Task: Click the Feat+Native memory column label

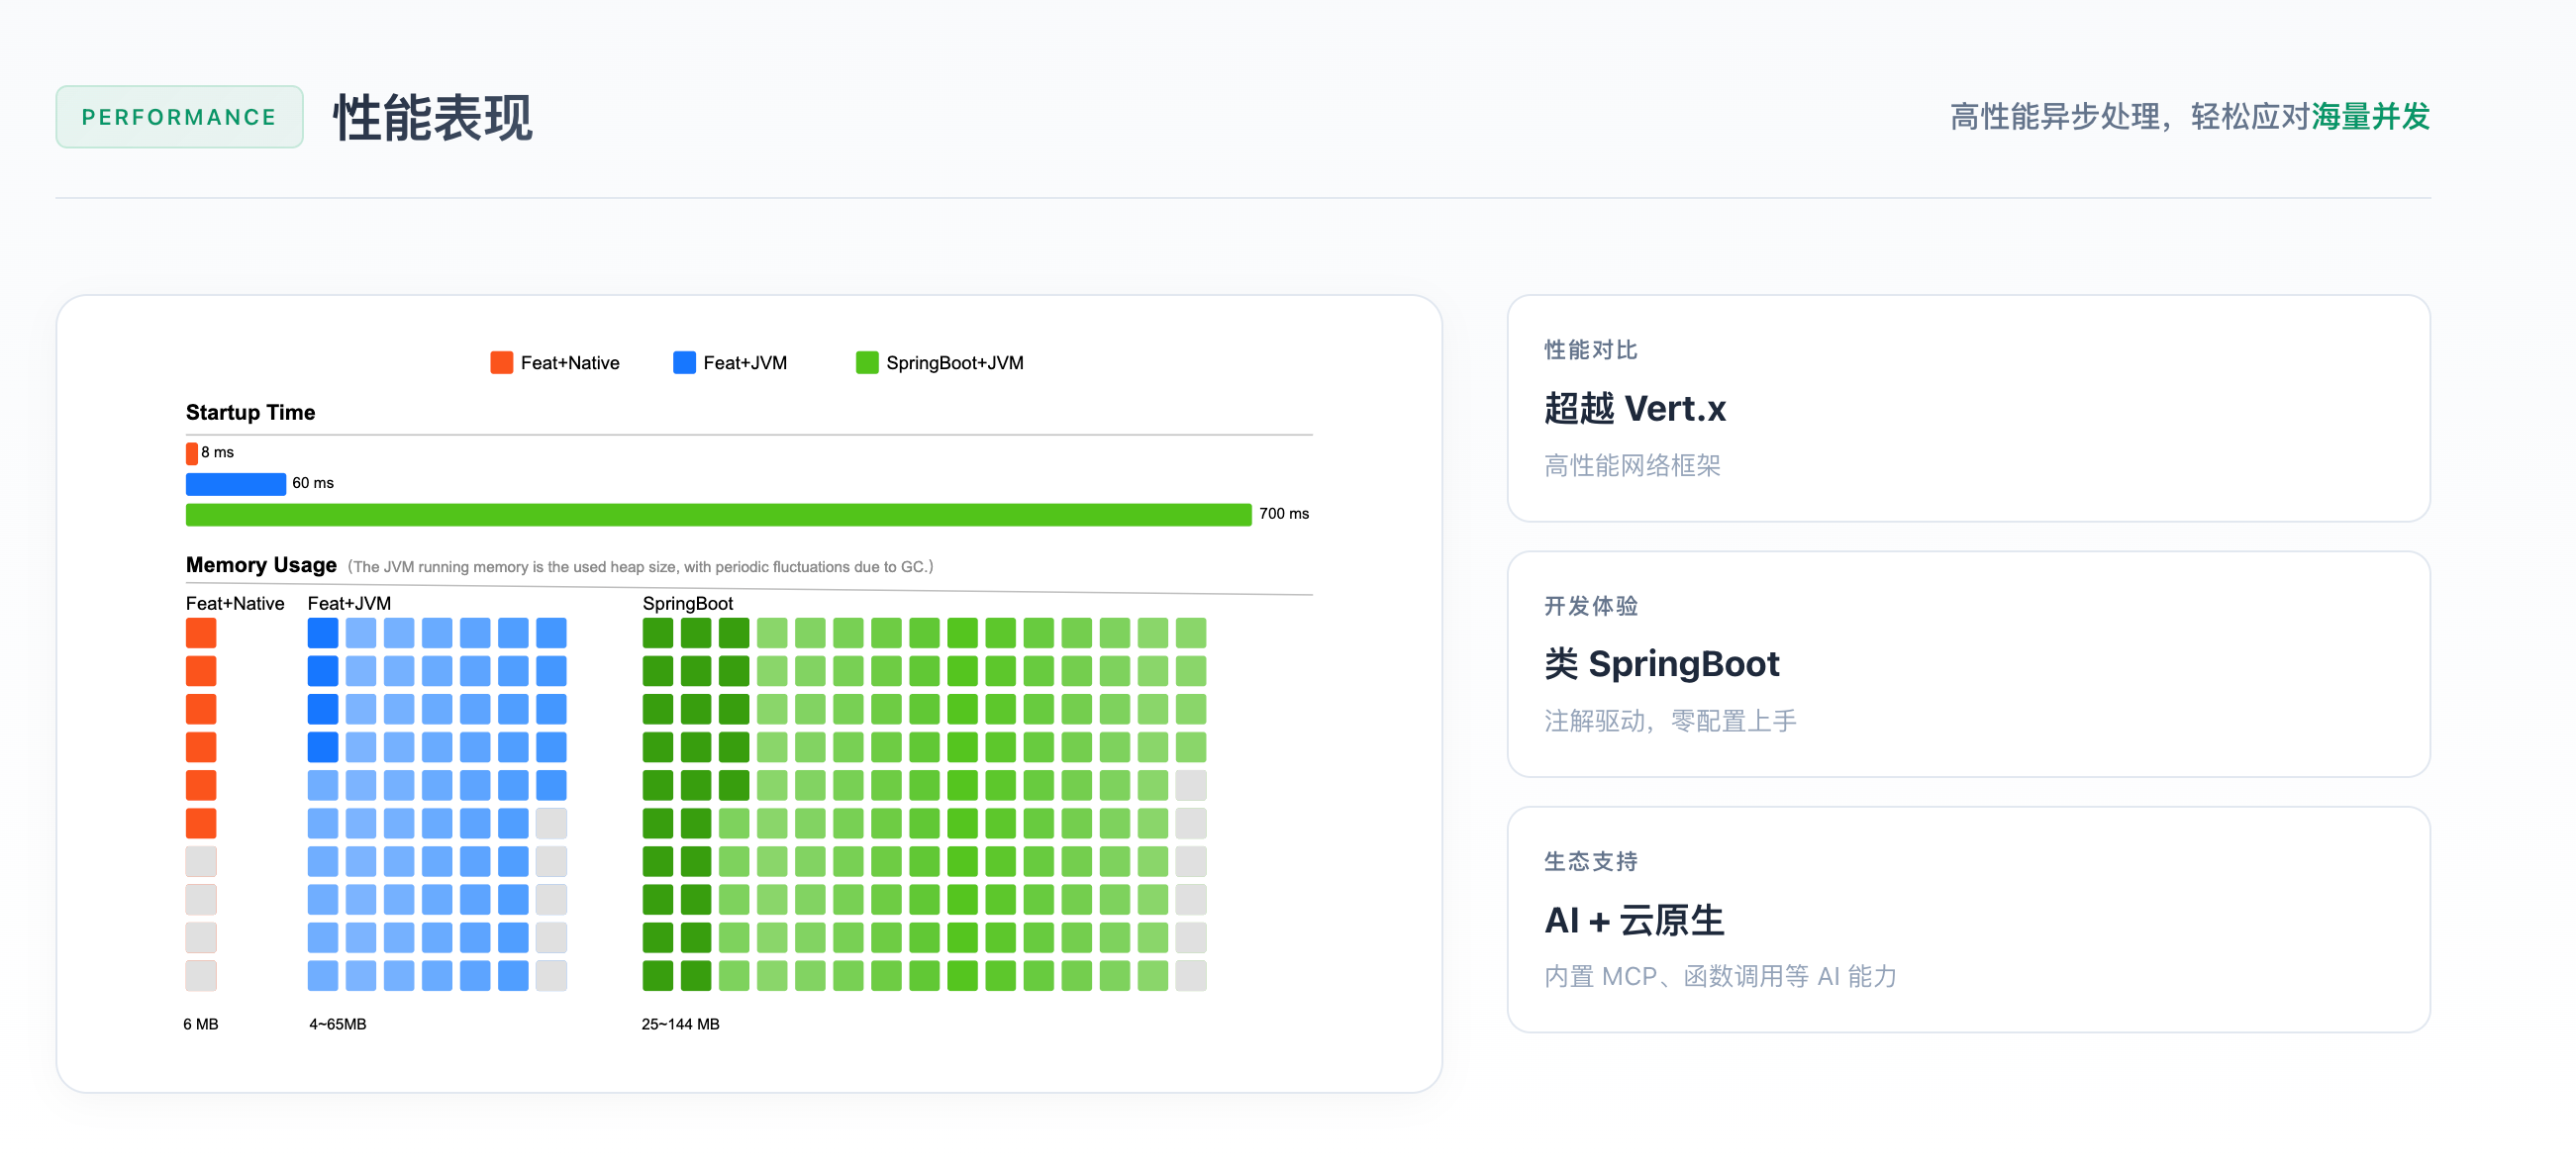Action: click(235, 603)
